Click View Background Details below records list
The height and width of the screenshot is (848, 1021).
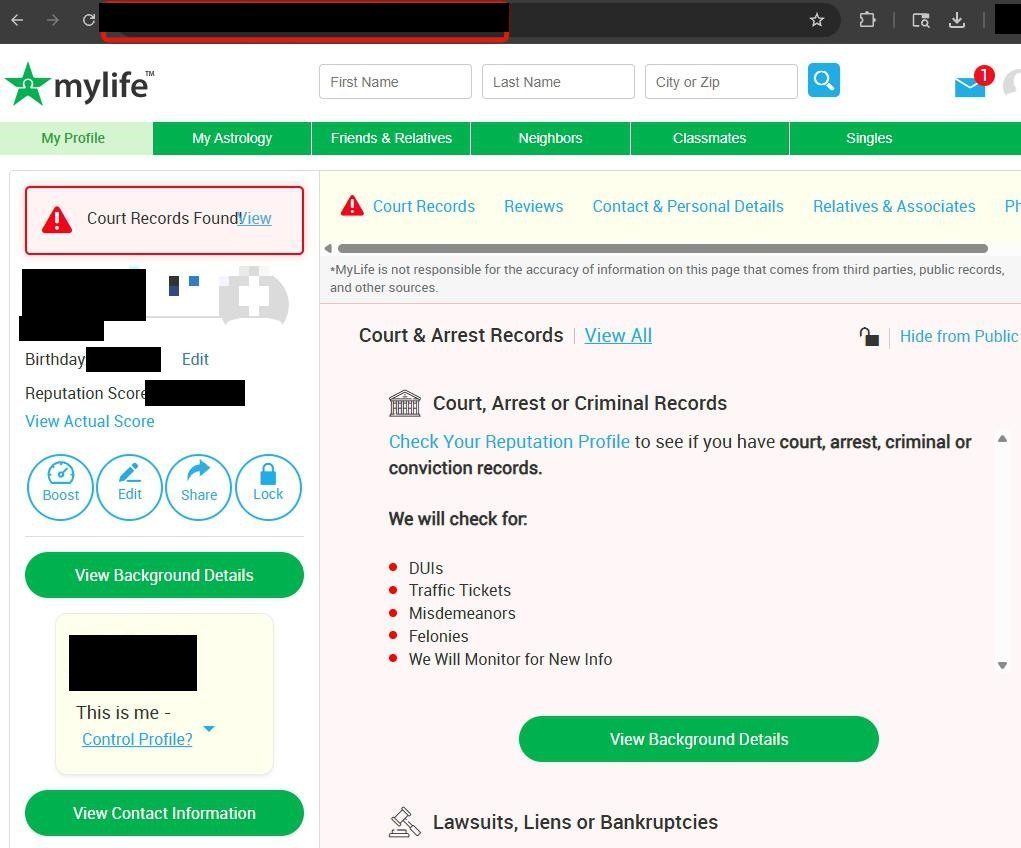[699, 739]
